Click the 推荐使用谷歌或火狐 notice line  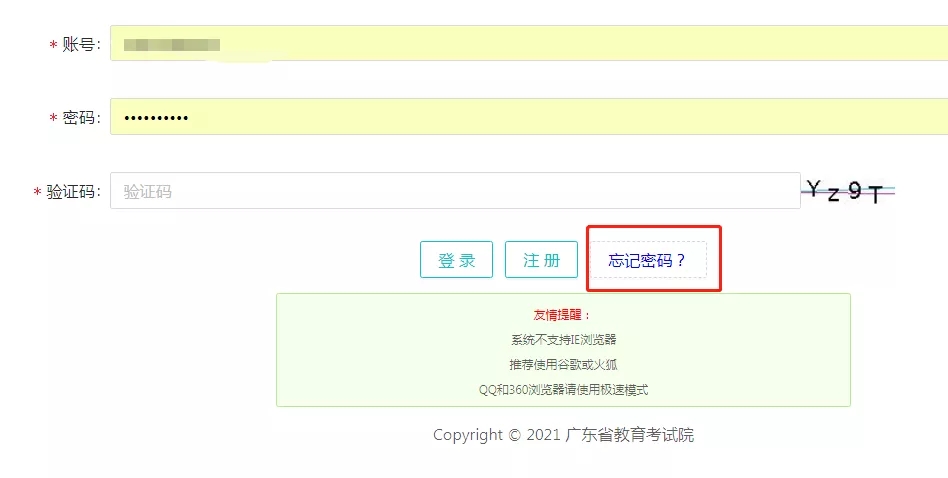tap(563, 364)
